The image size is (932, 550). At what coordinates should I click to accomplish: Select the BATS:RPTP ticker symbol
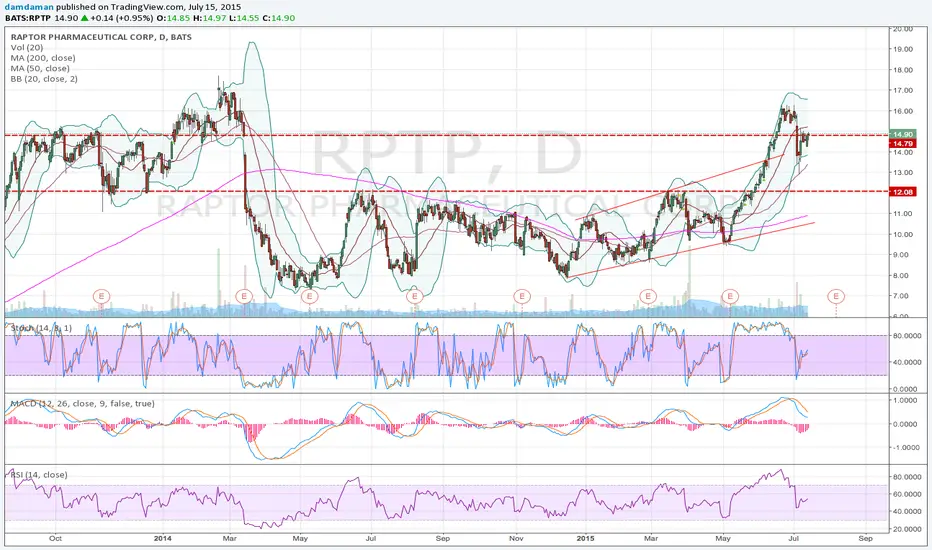click(28, 18)
